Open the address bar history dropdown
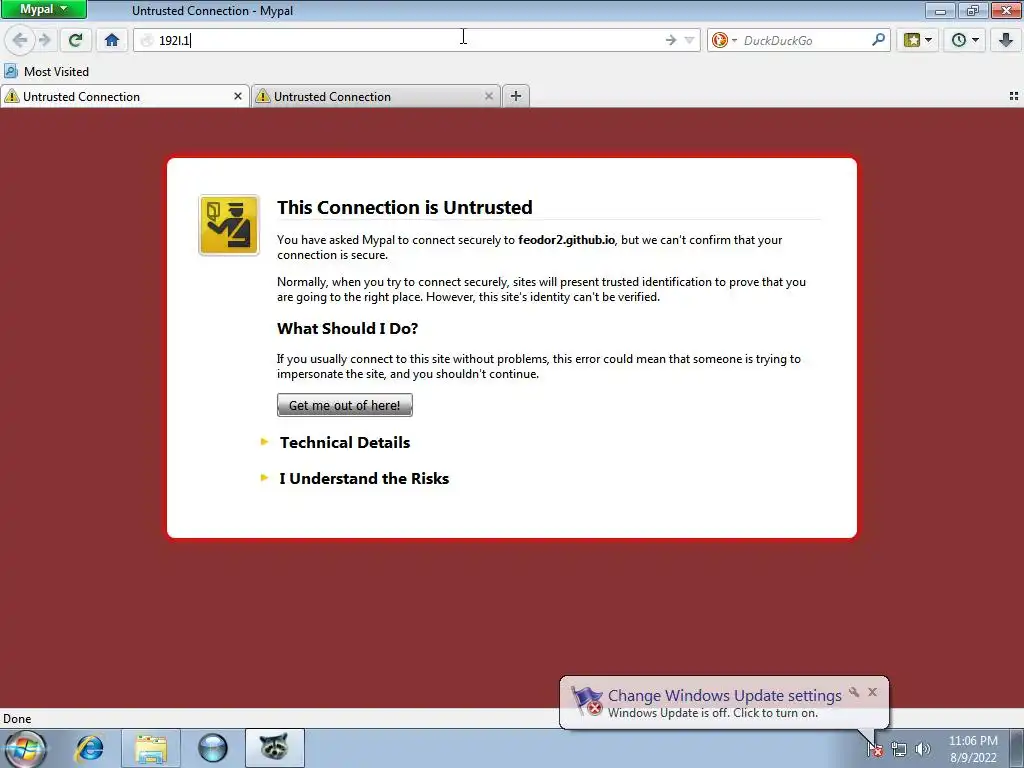Image resolution: width=1024 pixels, height=768 pixels. pos(690,40)
